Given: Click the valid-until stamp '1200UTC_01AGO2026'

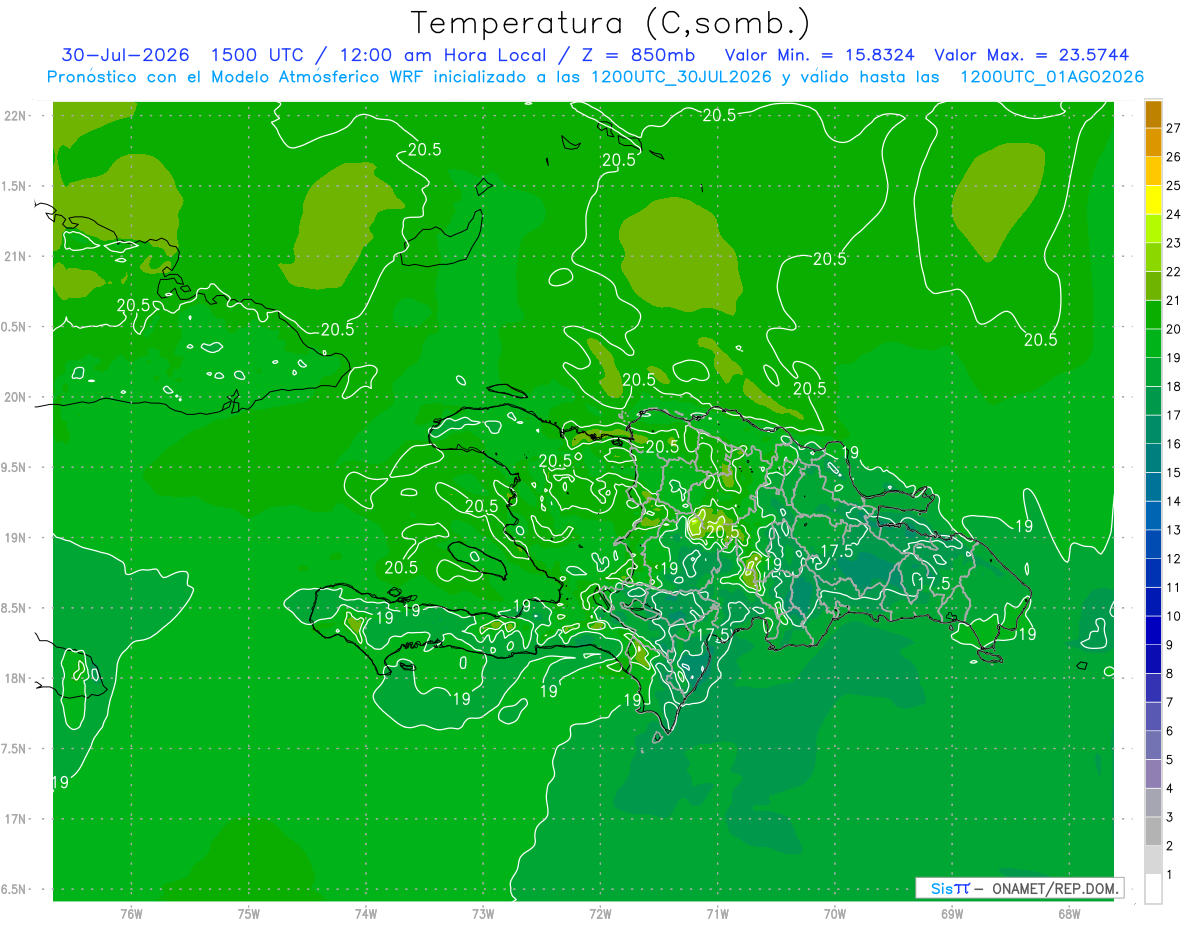Looking at the screenshot, I should pos(1051,77).
